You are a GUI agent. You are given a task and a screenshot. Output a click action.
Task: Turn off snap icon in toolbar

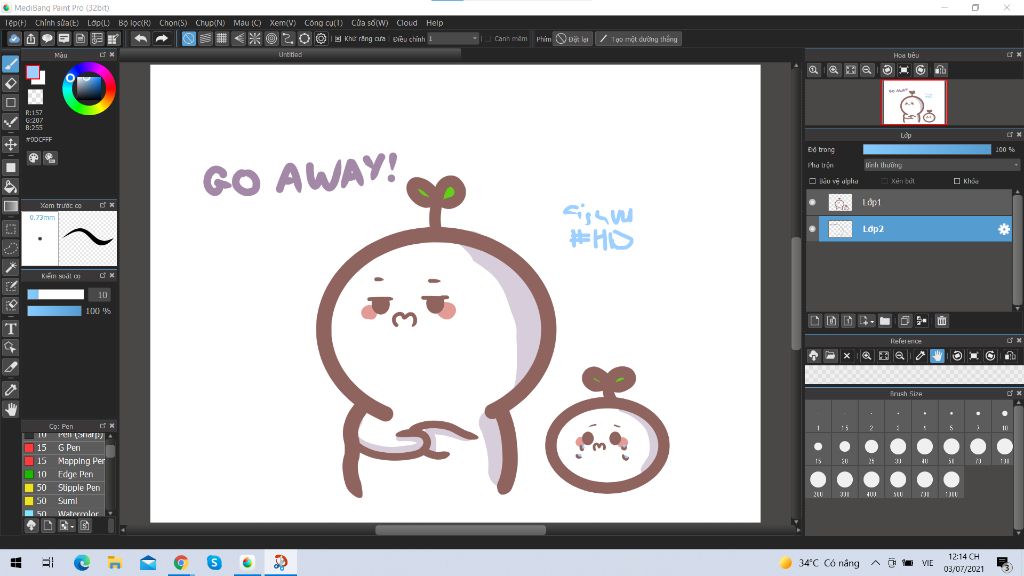pyautogui.click(x=189, y=39)
